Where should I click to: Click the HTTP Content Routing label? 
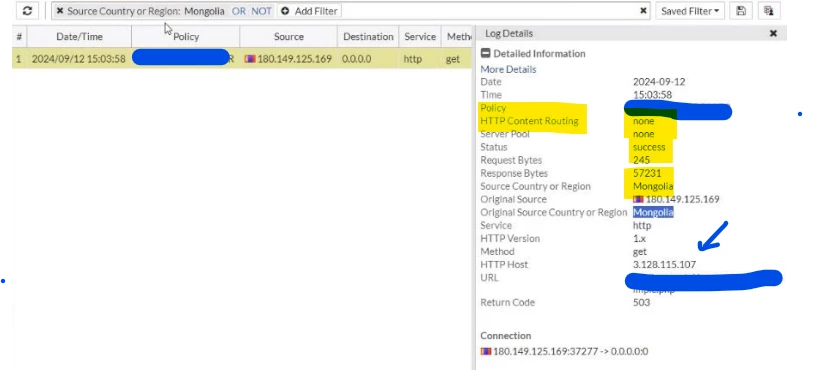[529, 121]
